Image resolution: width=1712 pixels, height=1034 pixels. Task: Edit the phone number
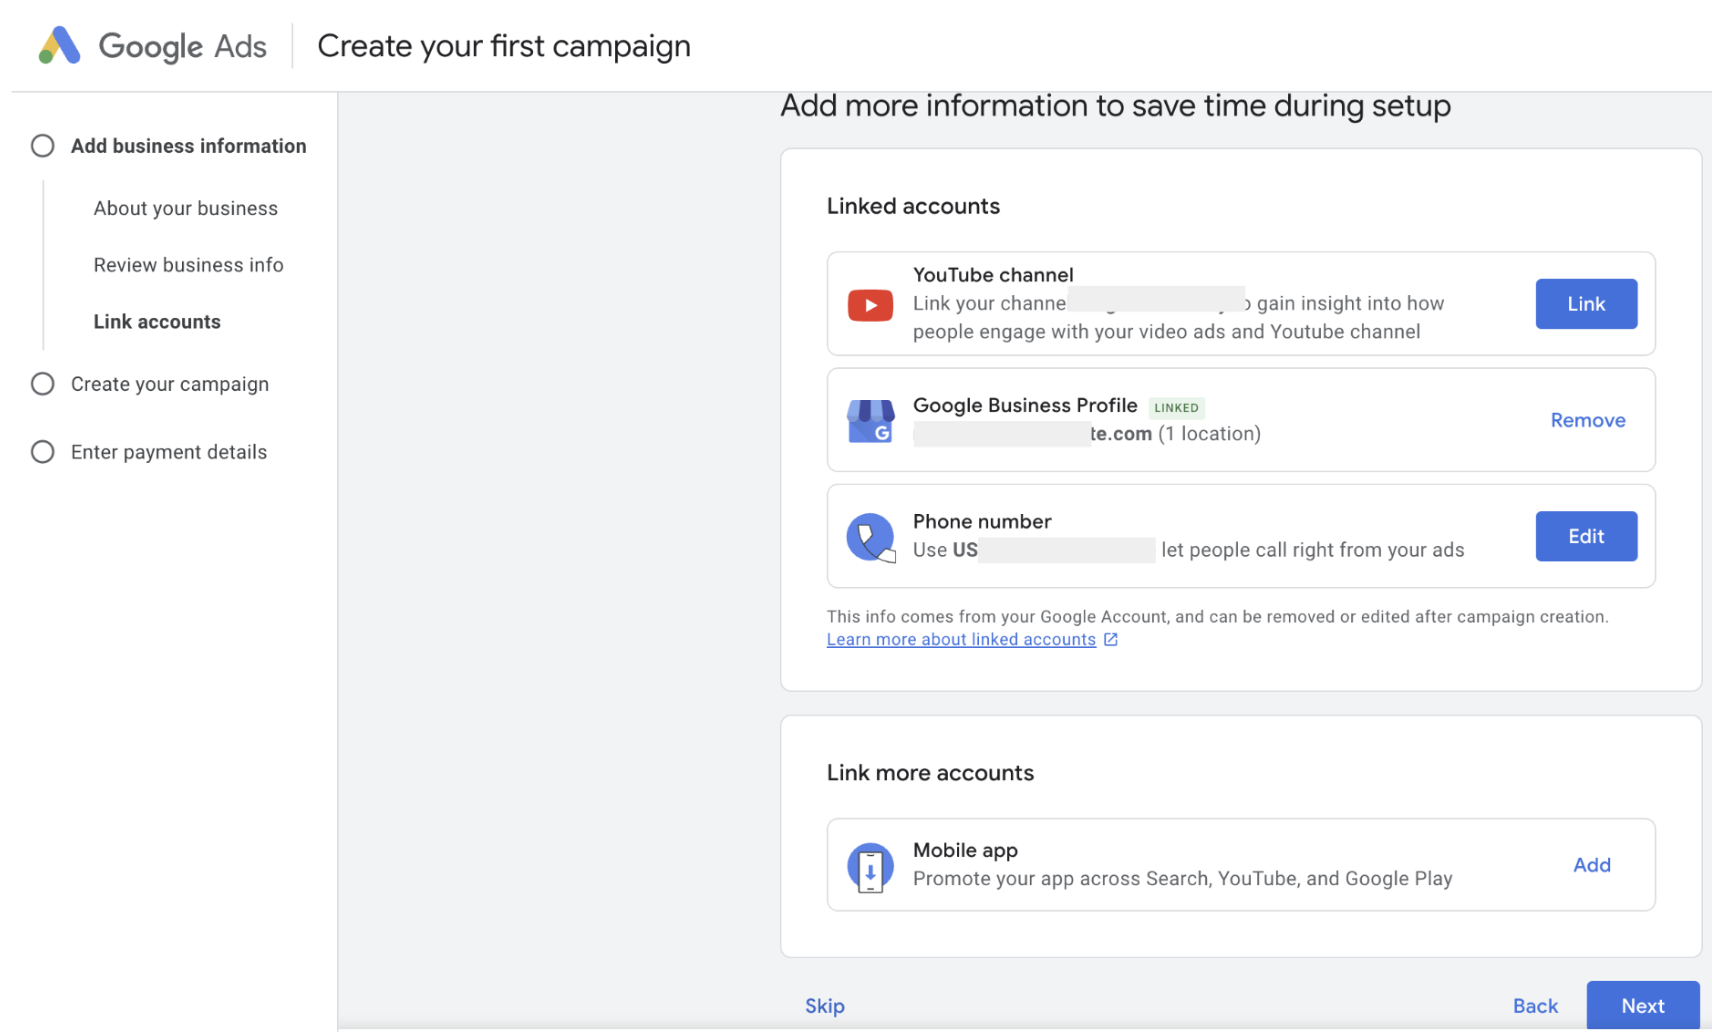click(1585, 537)
